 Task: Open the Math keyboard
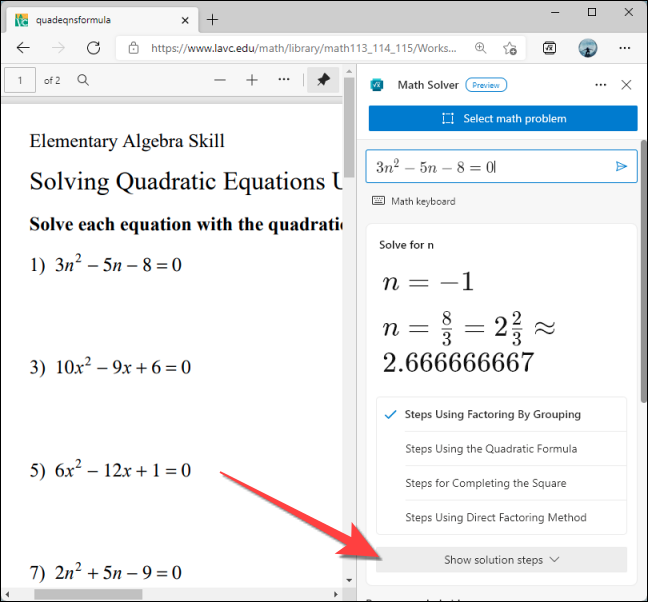click(413, 201)
